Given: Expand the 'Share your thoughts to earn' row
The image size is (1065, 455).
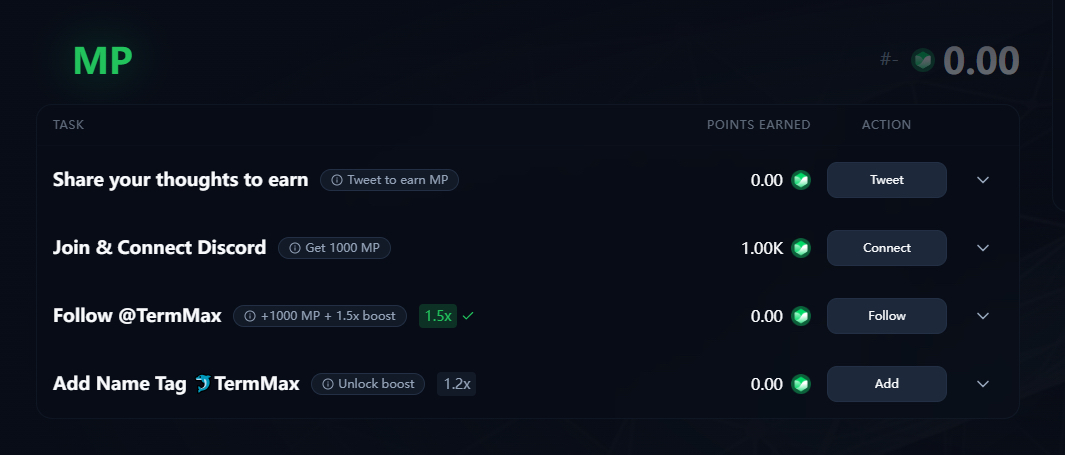Looking at the screenshot, I should tap(983, 180).
